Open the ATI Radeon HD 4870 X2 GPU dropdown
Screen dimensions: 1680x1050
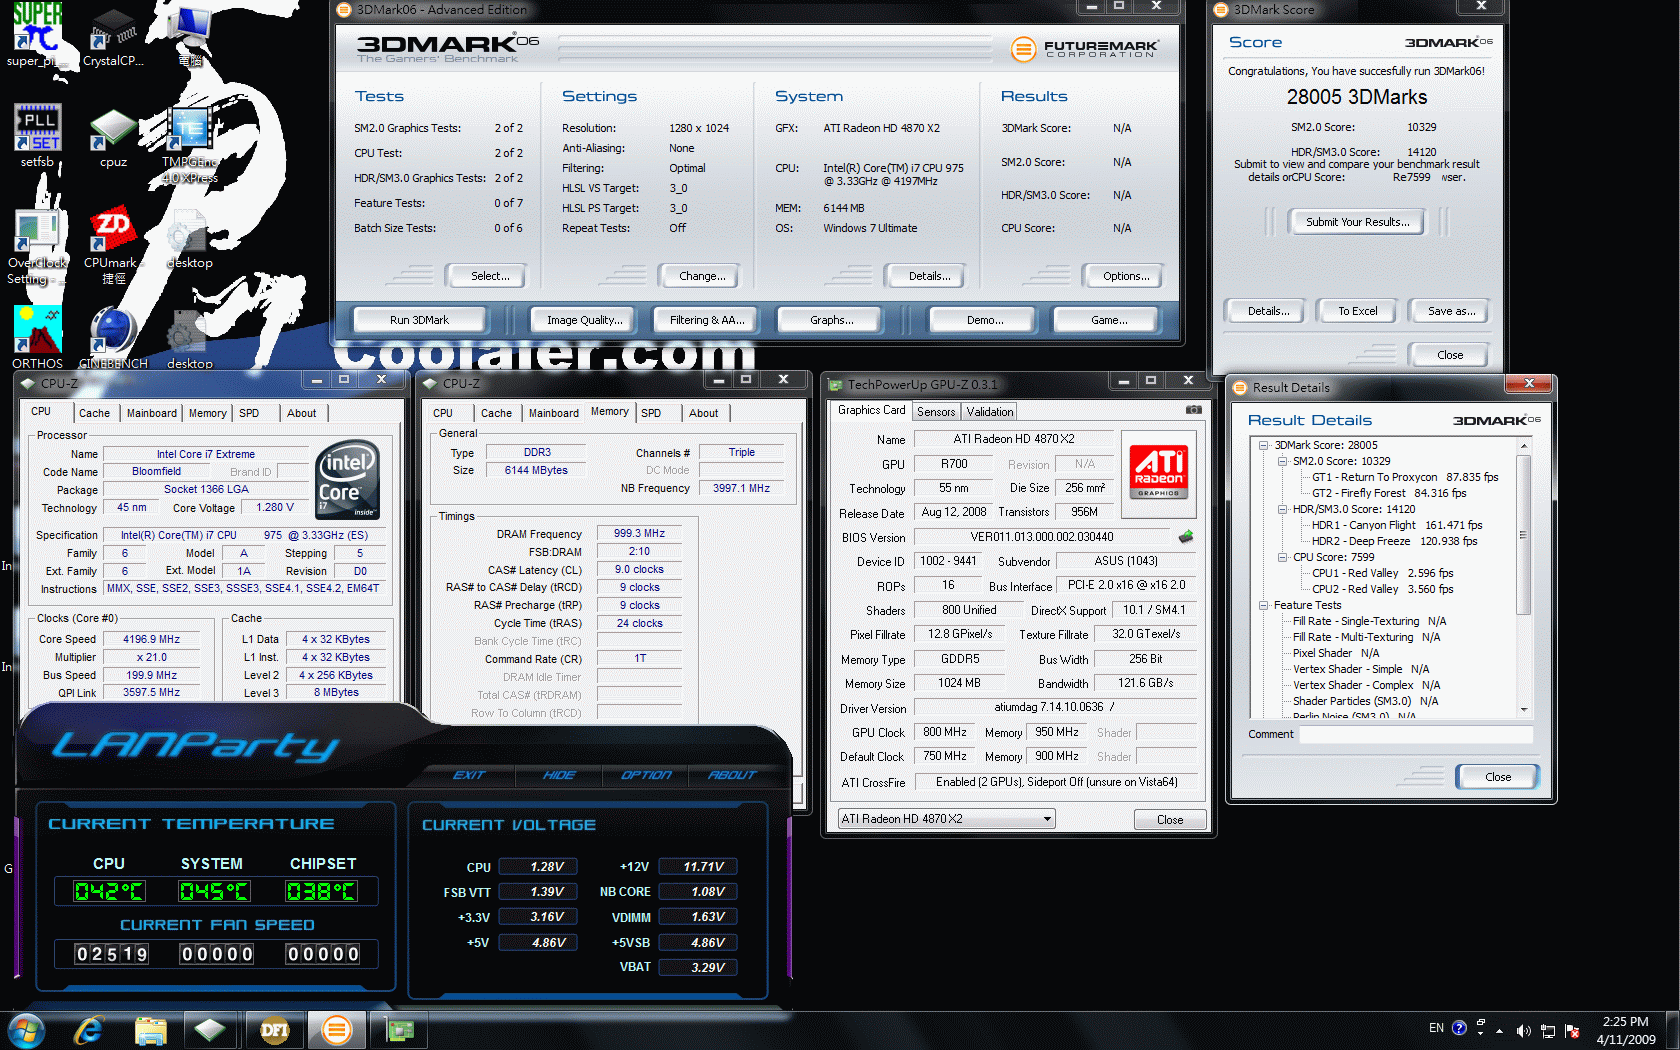click(x=946, y=818)
